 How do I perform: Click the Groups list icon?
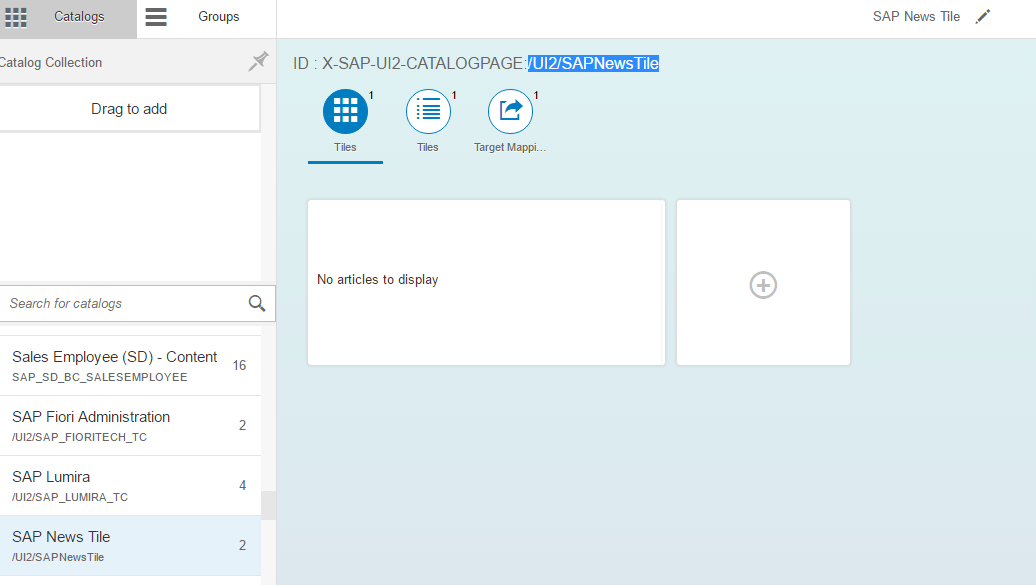(x=156, y=17)
